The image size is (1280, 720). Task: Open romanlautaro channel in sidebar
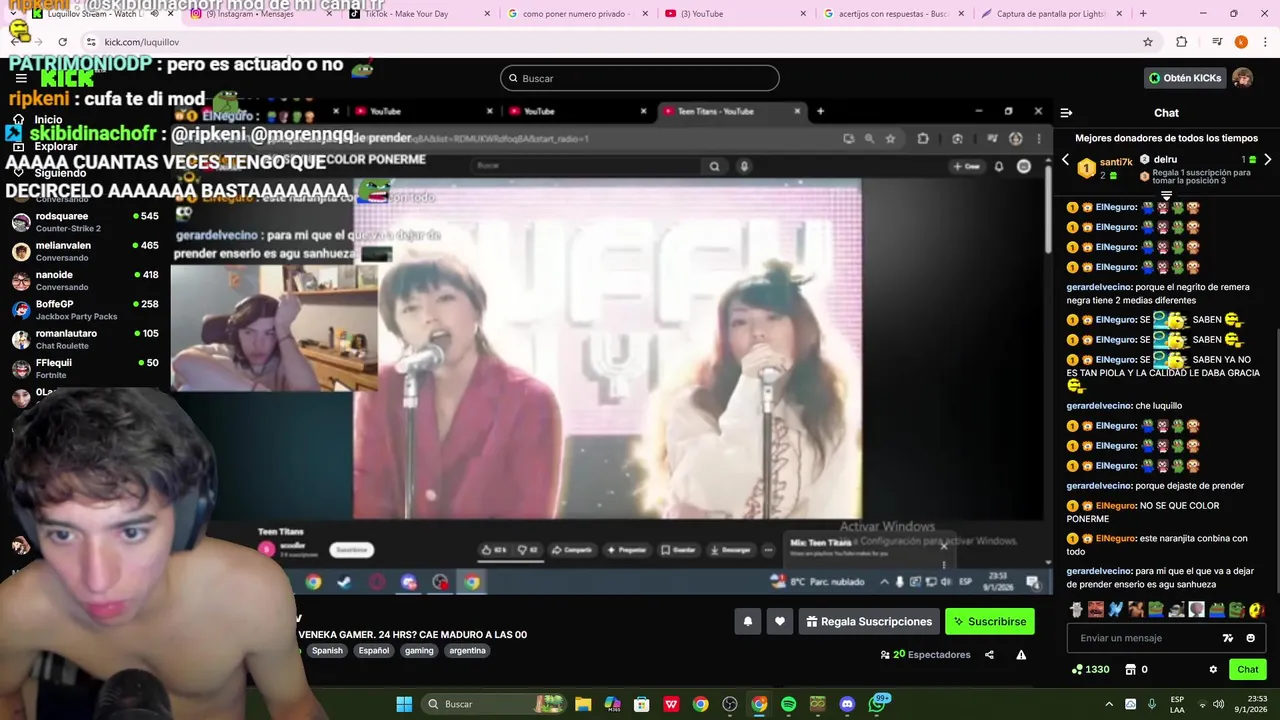(x=85, y=339)
